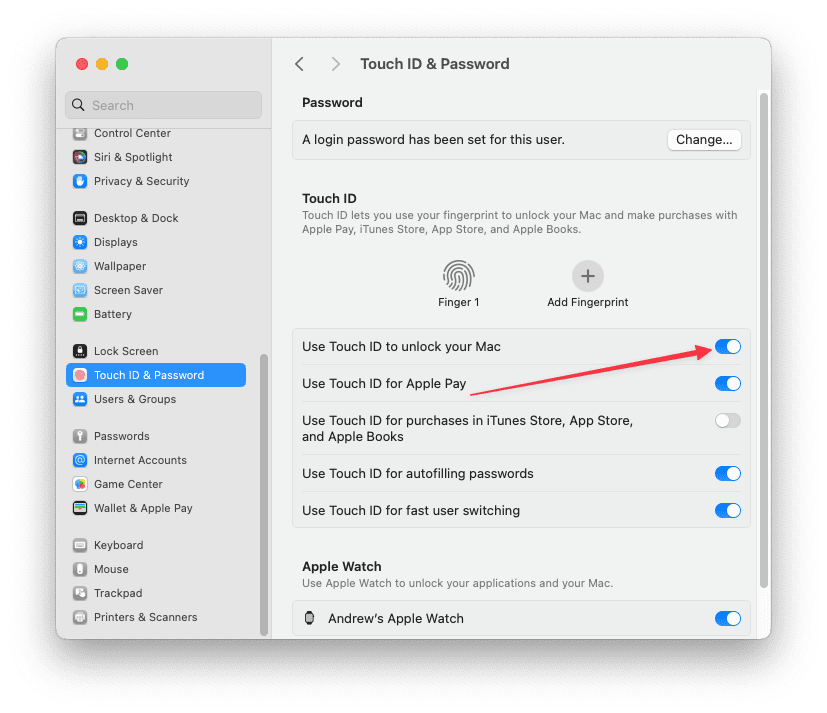827x713 pixels.
Task: Click the "Touch ID" section heading
Action: tap(329, 198)
